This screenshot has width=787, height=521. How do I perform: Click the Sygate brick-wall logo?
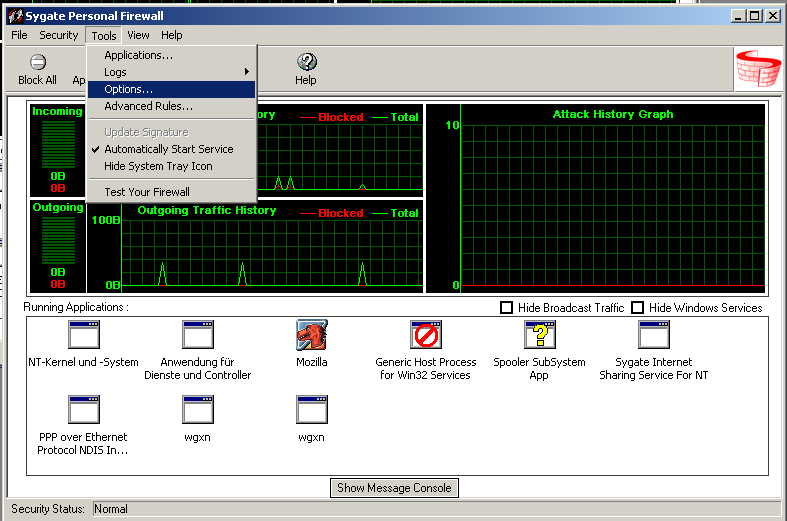coord(758,69)
